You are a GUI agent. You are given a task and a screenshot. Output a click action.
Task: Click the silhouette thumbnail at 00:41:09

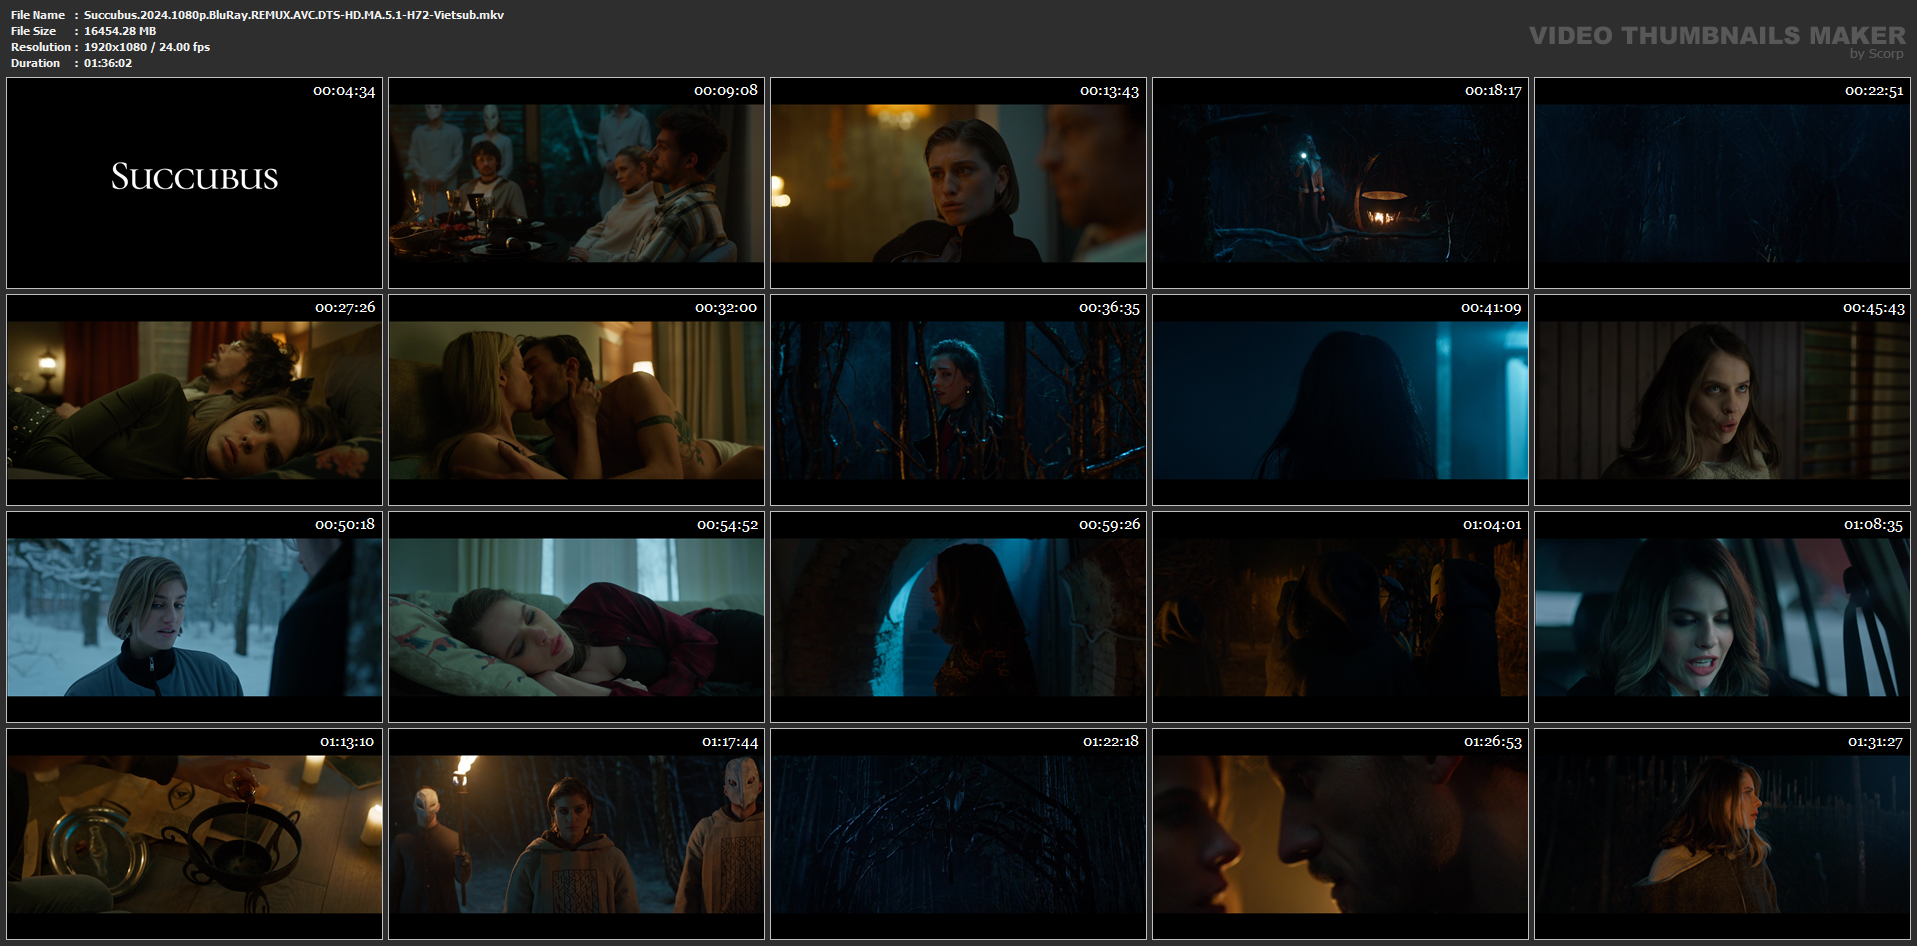[1340, 400]
